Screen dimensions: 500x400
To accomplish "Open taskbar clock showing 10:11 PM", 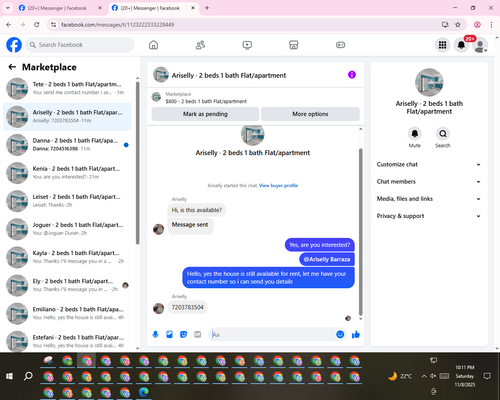I will click(465, 376).
